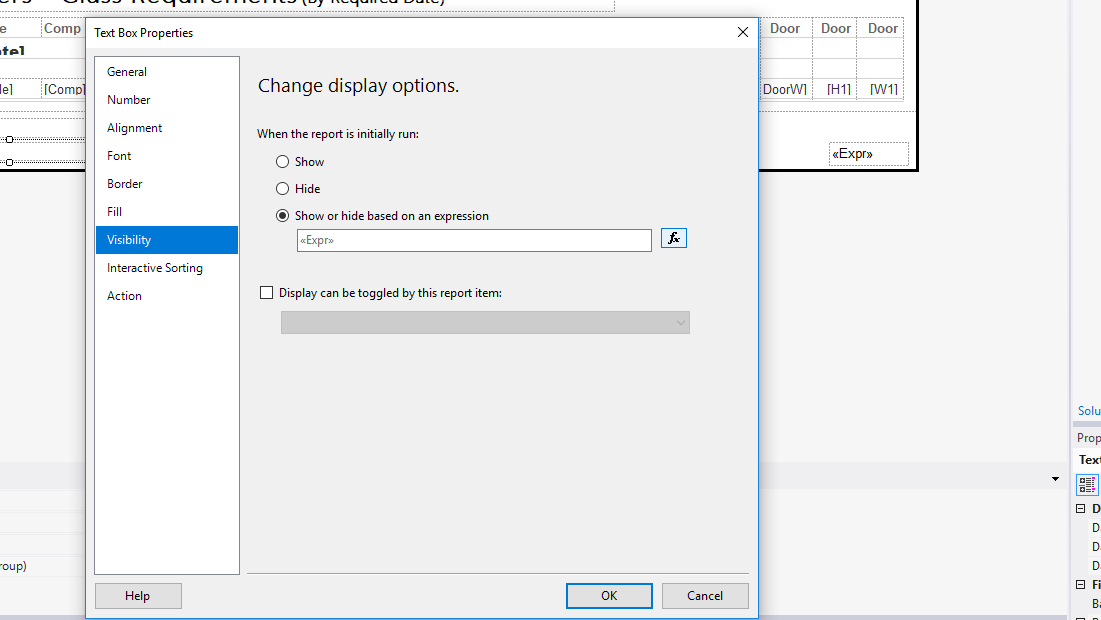Screen dimensions: 1101x620
Task: Close the Text Box Properties dialog
Action: coord(742,32)
